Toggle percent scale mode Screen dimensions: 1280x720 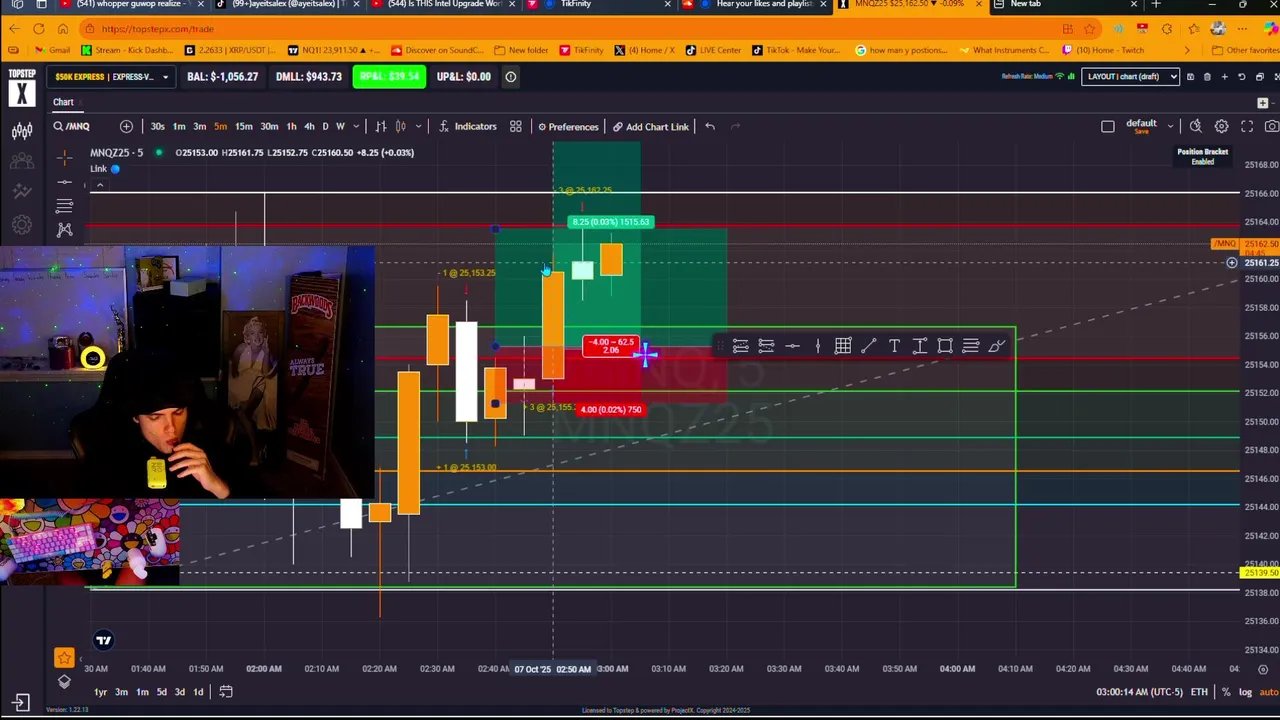pos(1225,692)
